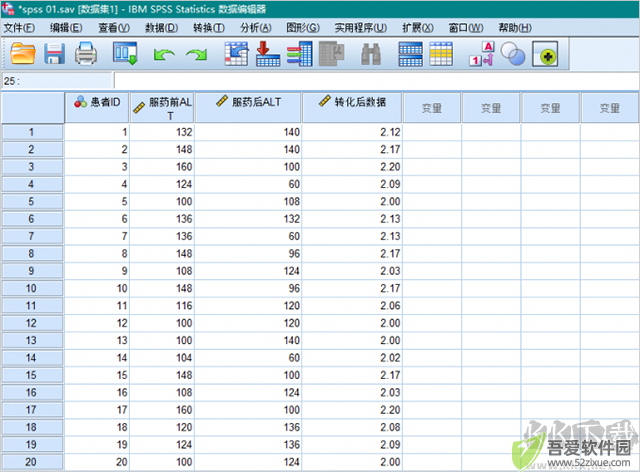Click 服药前ALT value 160 in row 17
Screen dimensions: 640x472
click(x=162, y=410)
